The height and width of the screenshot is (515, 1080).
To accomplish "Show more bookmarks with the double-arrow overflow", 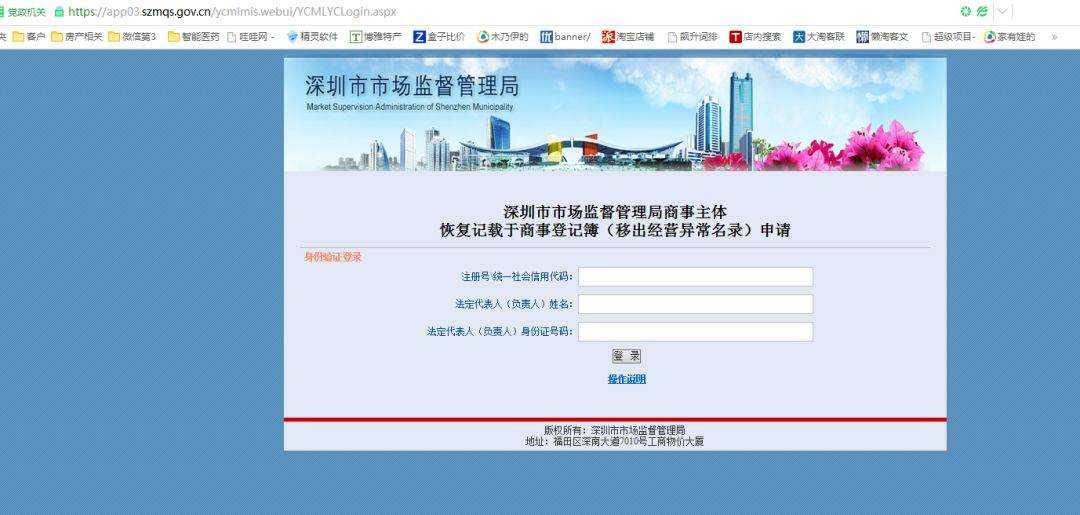I will [x=1055, y=37].
